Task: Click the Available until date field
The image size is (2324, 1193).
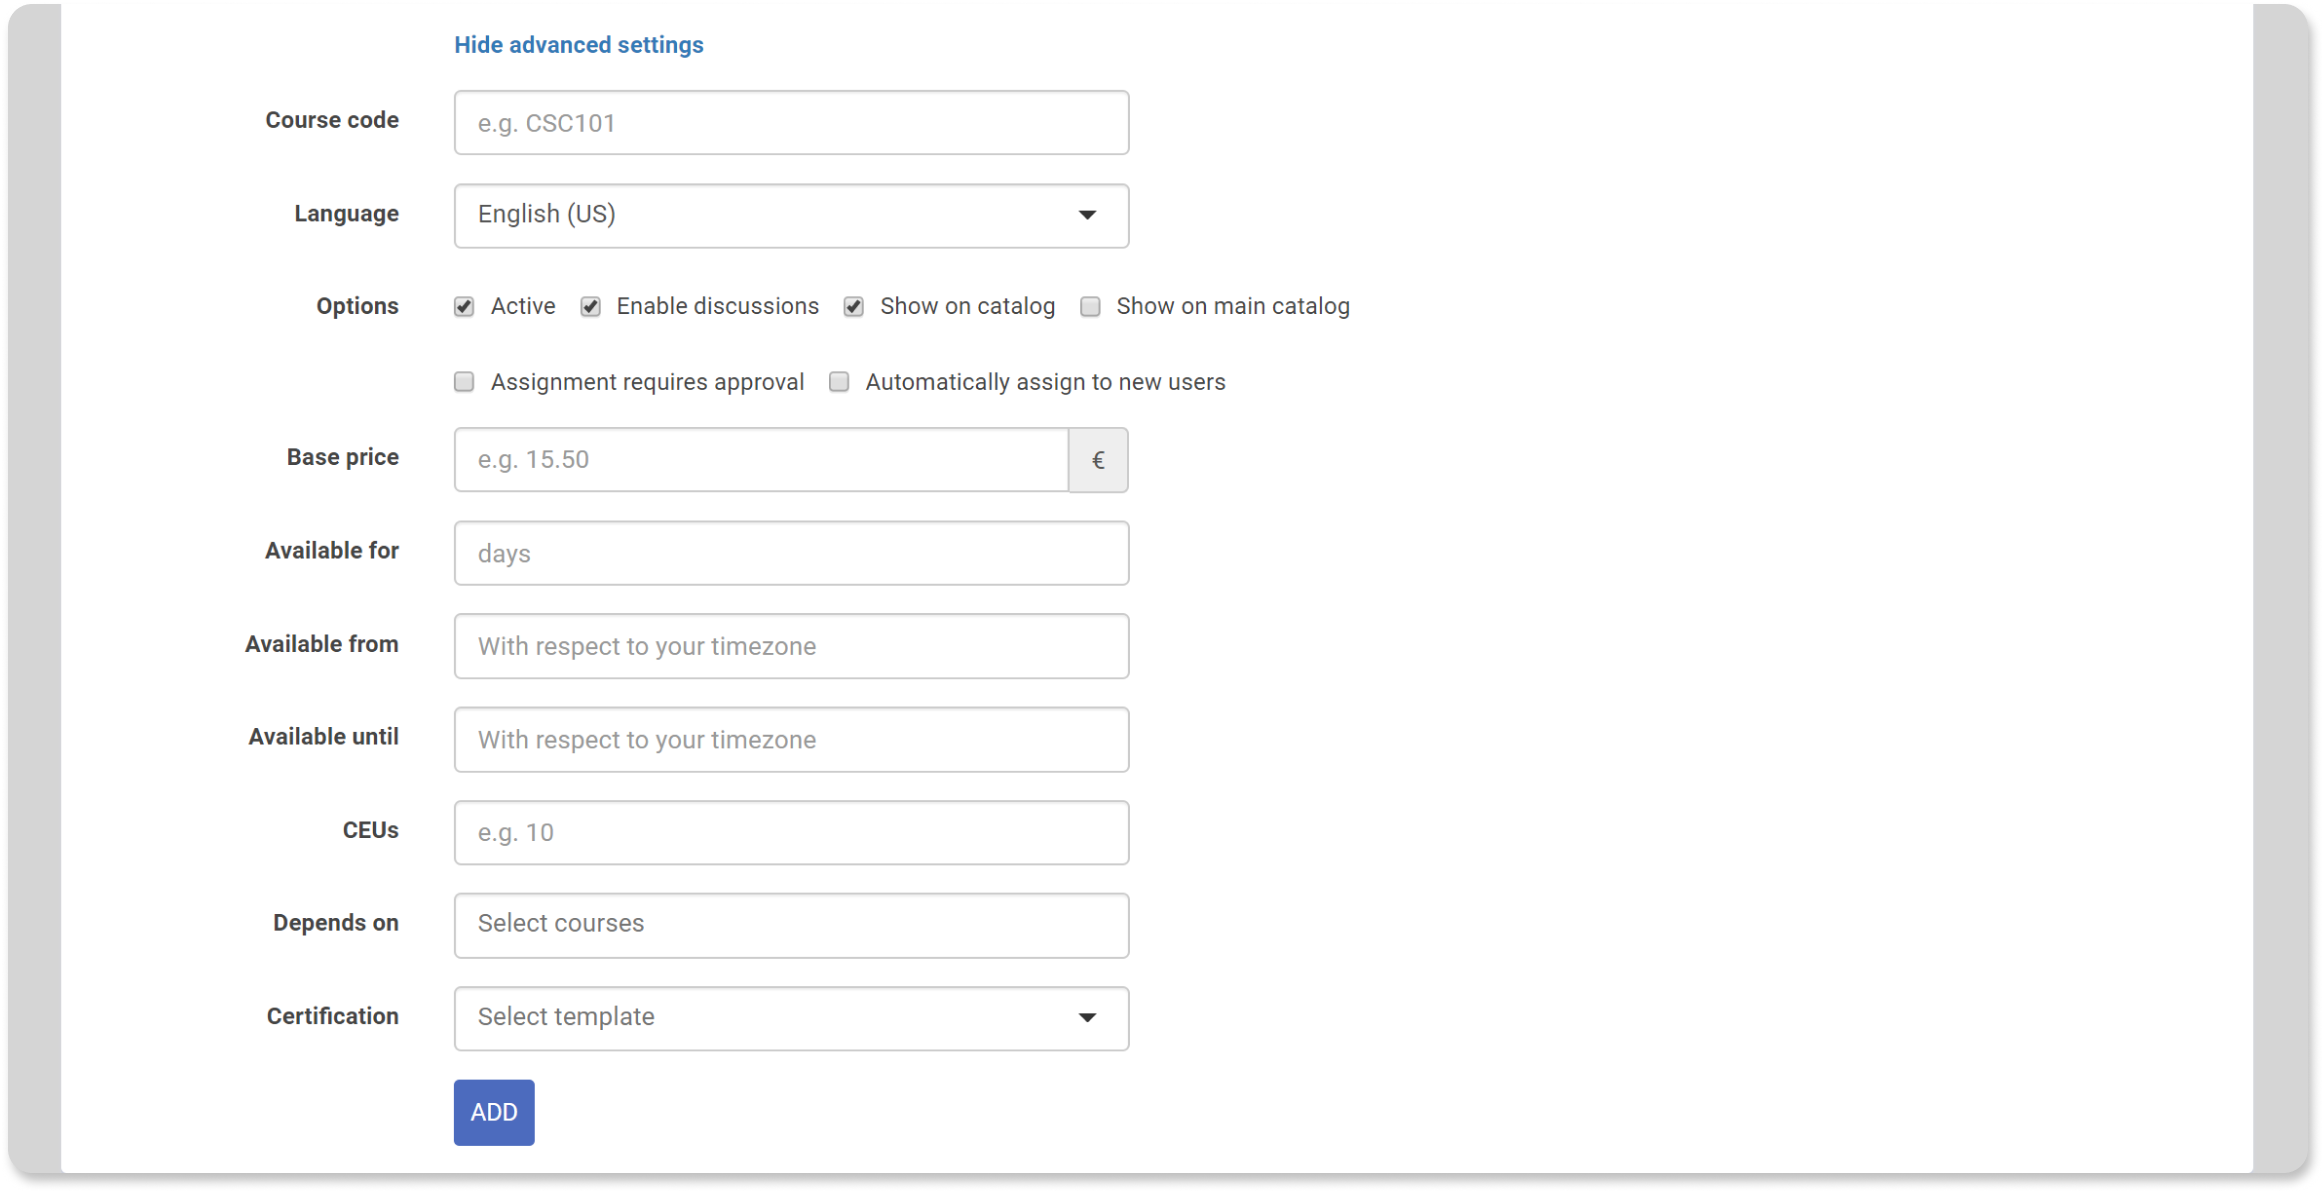Action: [791, 740]
